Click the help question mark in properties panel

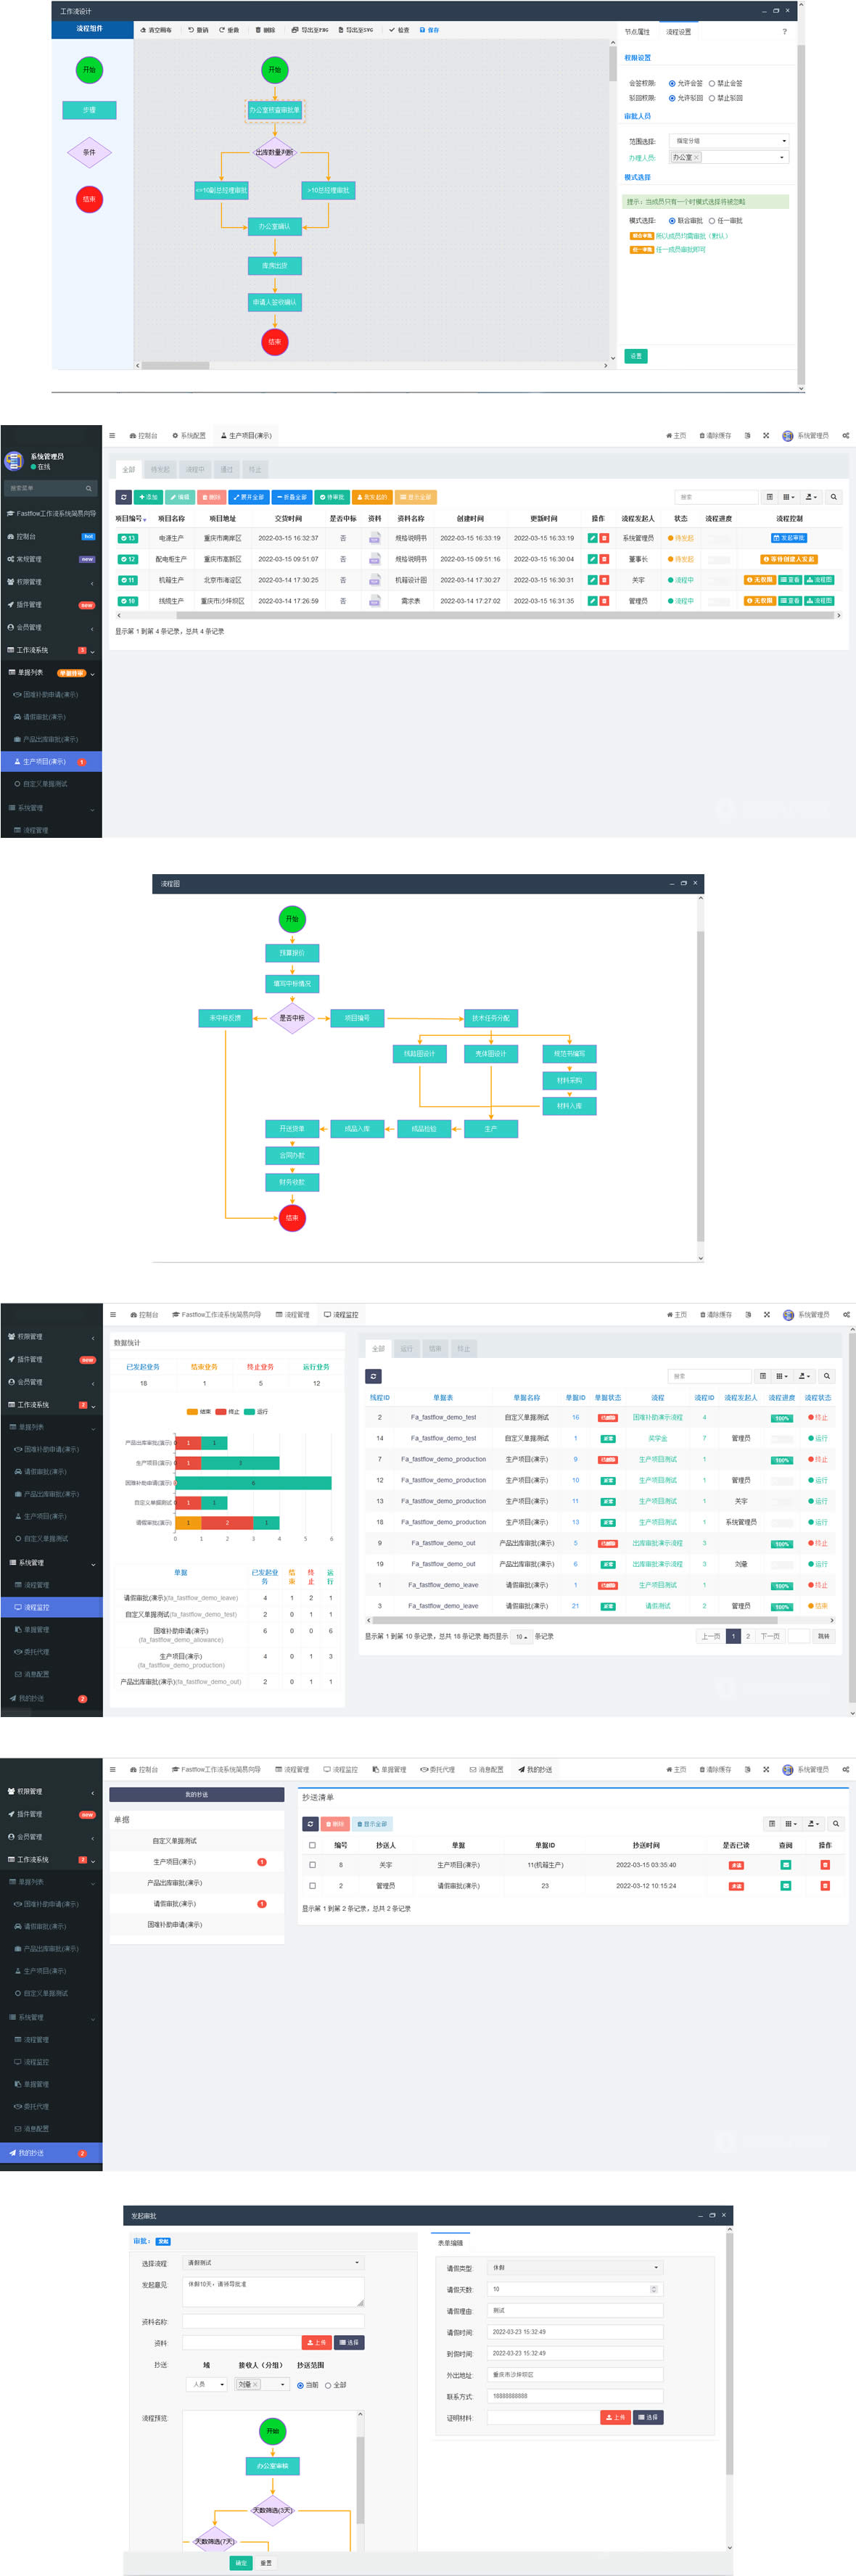(x=784, y=32)
